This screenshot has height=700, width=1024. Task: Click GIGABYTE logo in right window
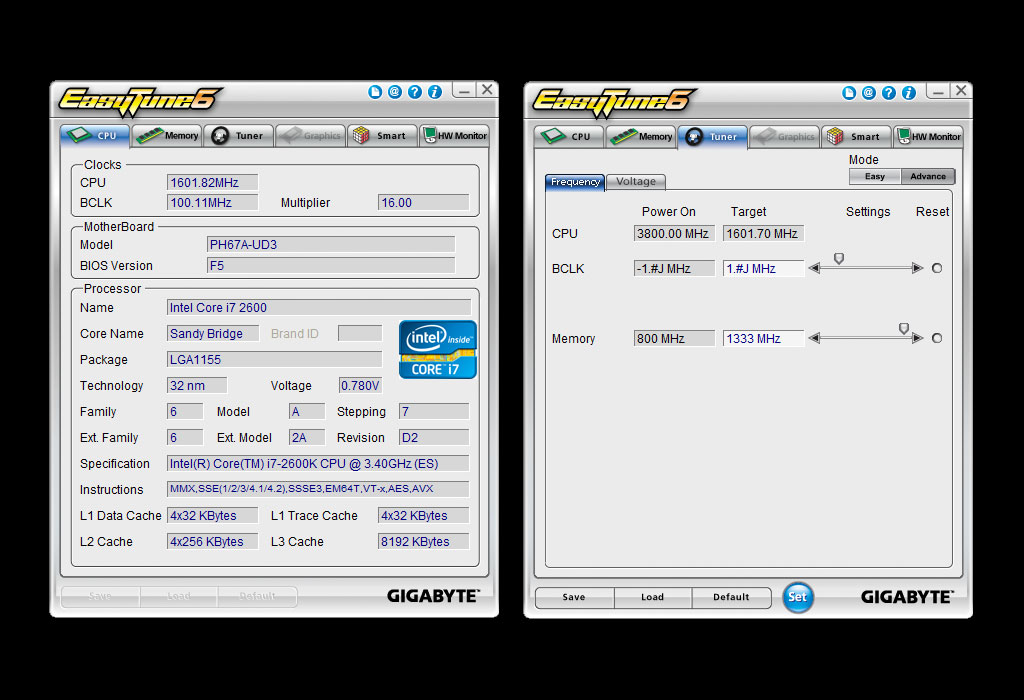[x=907, y=596]
